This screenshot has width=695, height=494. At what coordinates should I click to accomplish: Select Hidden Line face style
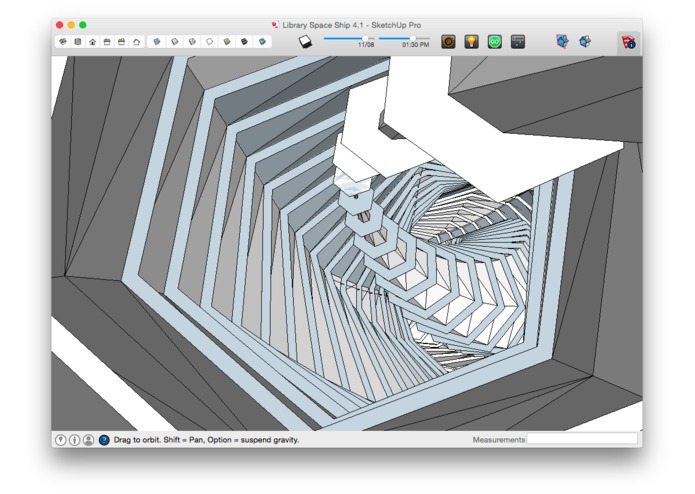(x=209, y=42)
